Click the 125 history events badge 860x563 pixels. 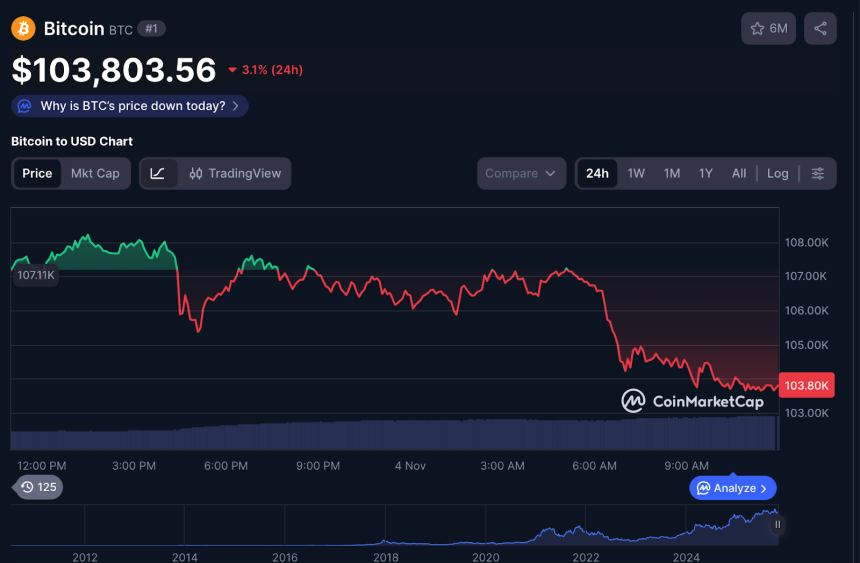click(38, 487)
